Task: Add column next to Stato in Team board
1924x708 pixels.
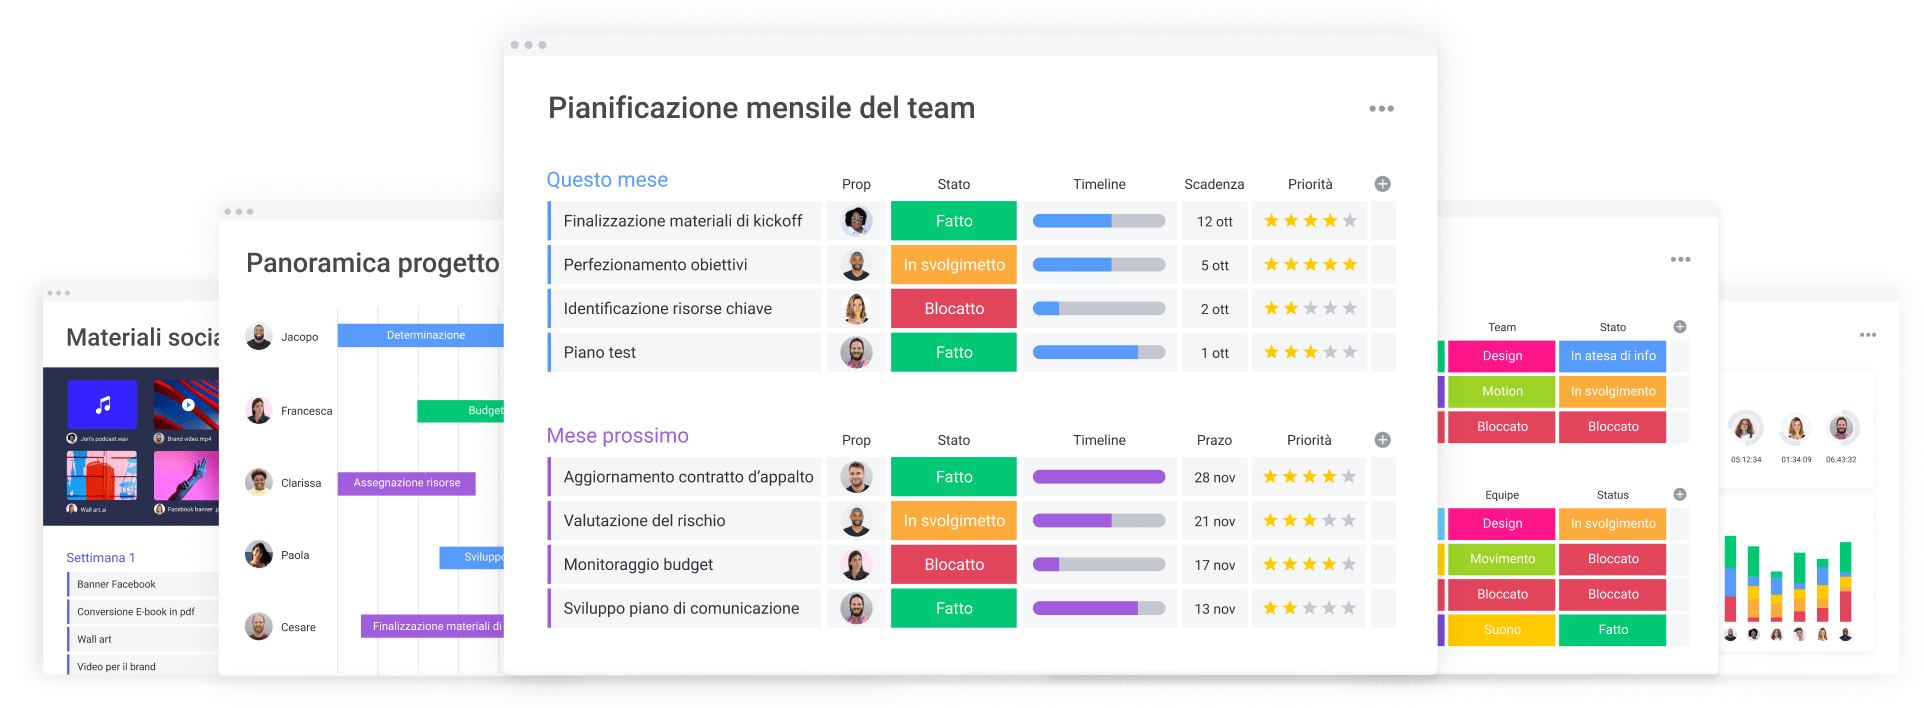Action: (1680, 327)
